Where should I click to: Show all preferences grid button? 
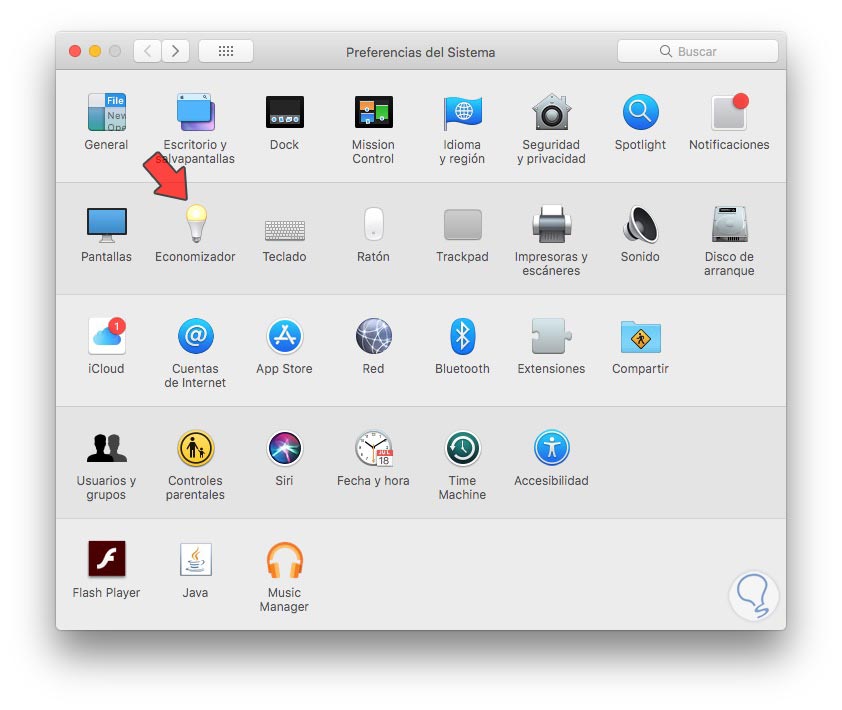226,52
